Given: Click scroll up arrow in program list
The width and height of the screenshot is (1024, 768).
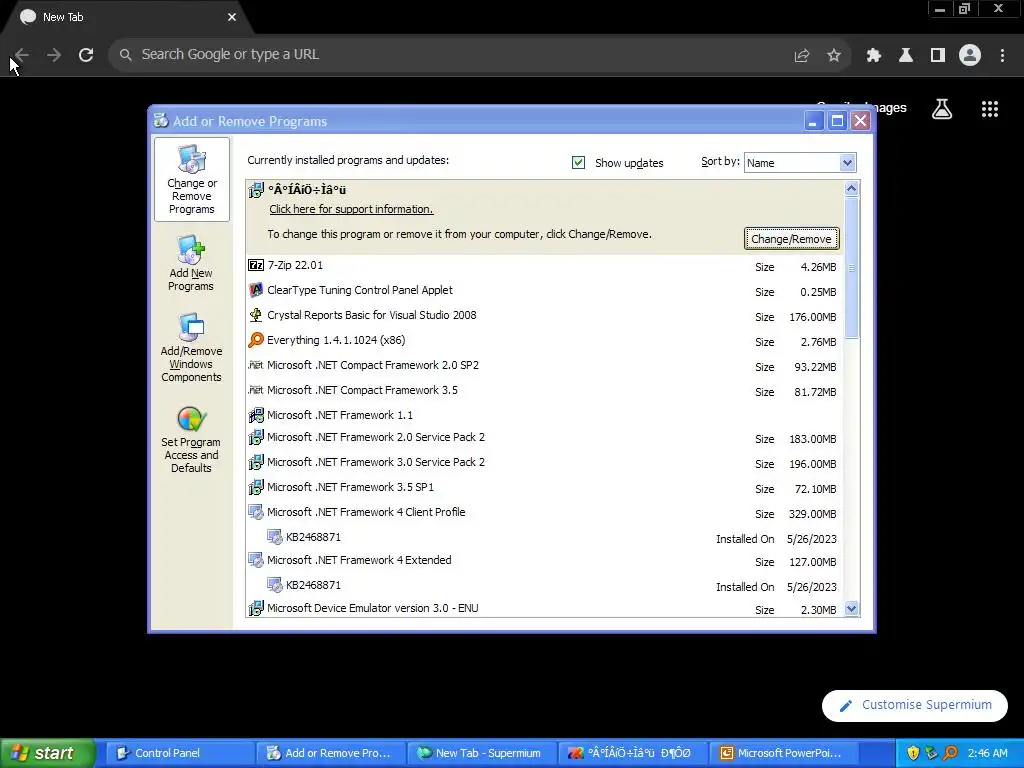Looking at the screenshot, I should [851, 189].
